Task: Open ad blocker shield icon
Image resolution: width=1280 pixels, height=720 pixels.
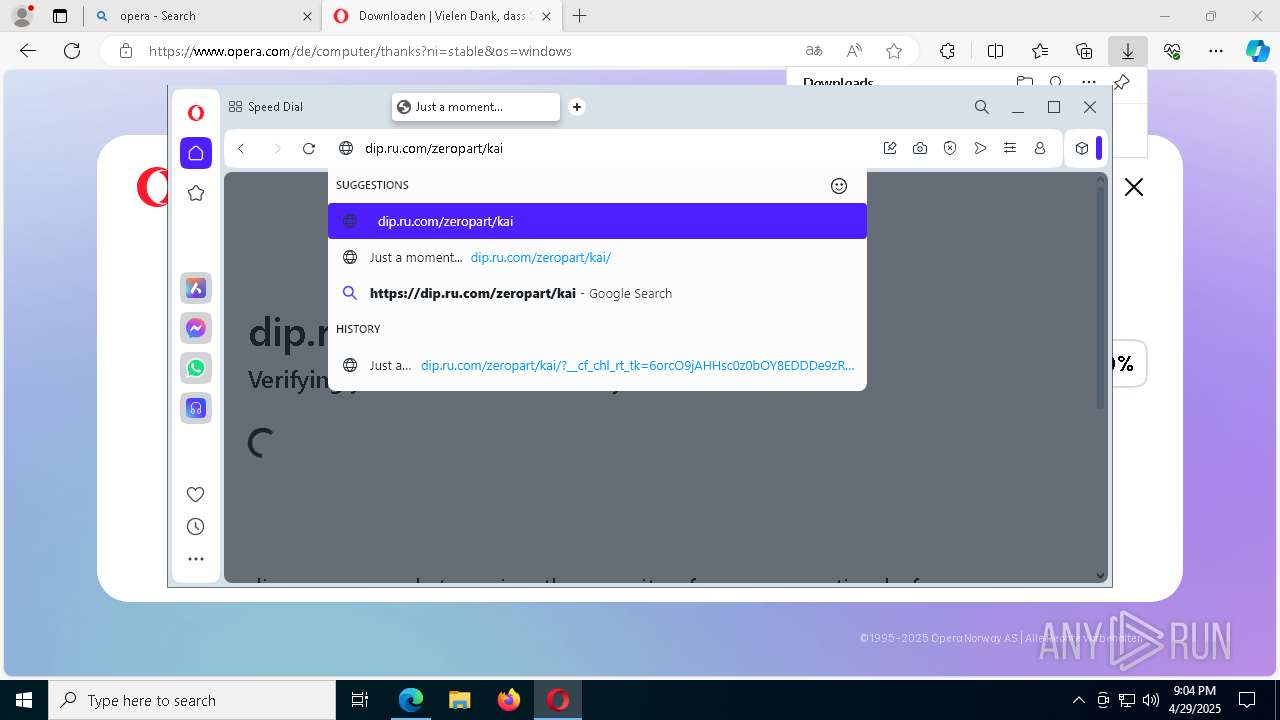Action: (x=950, y=148)
